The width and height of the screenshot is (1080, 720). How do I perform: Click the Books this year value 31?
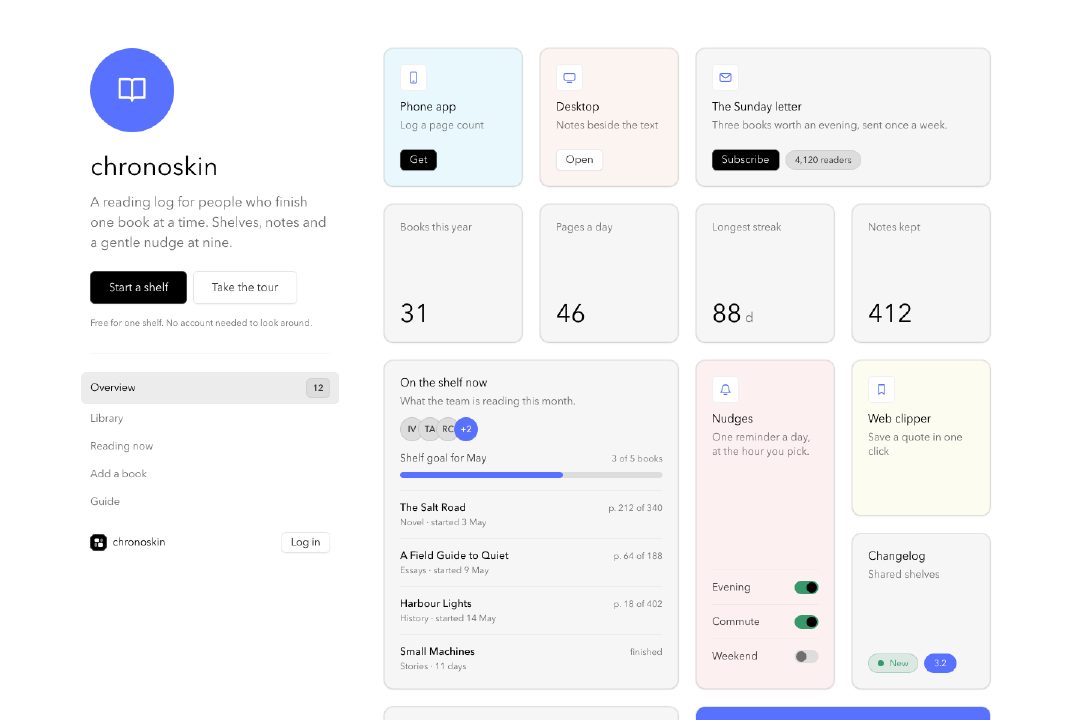click(414, 313)
